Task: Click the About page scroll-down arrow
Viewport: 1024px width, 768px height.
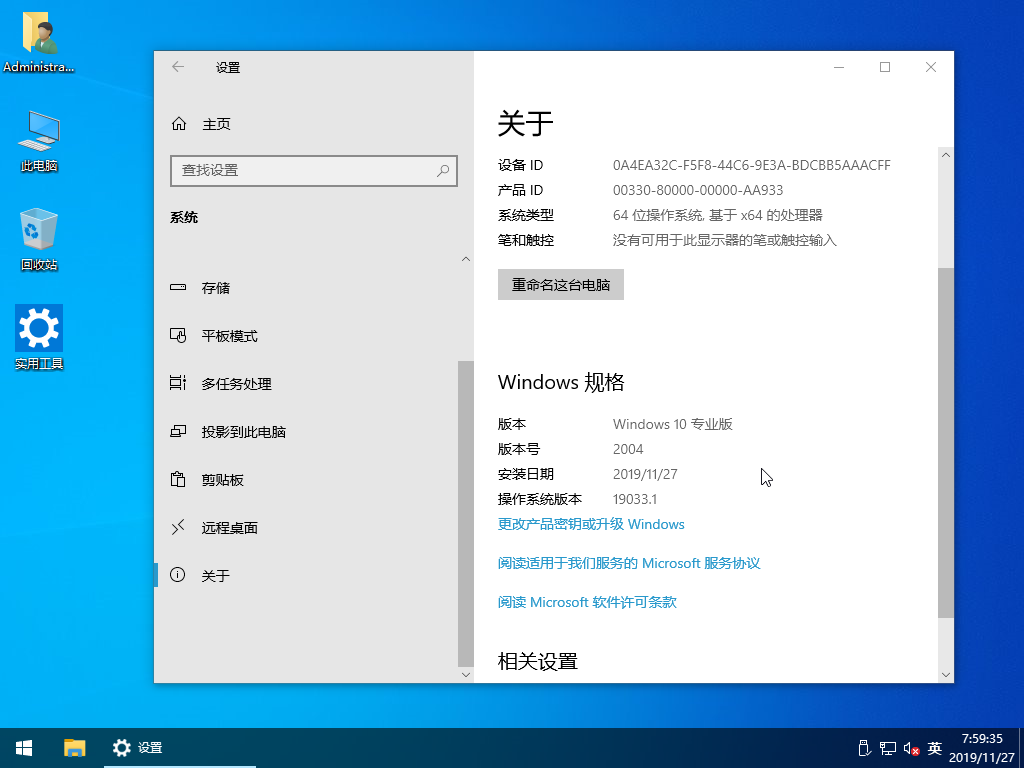Action: pos(946,675)
